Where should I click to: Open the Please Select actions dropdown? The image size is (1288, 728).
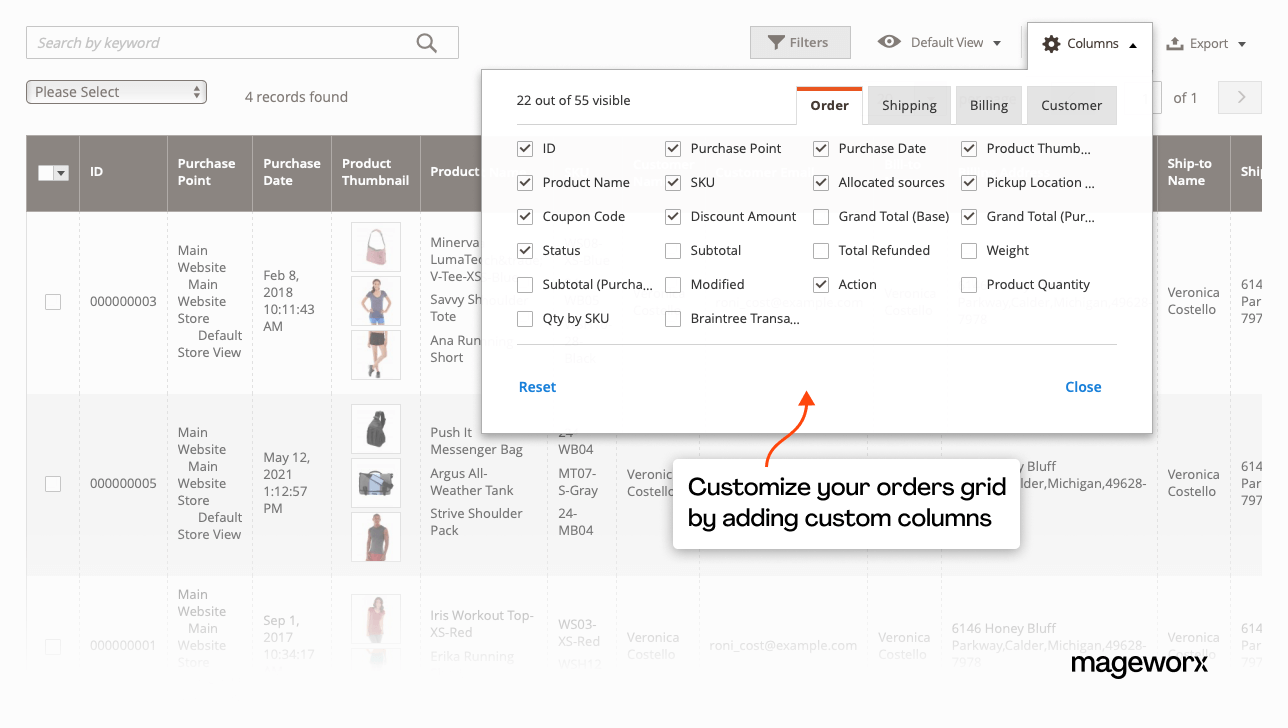(116, 91)
